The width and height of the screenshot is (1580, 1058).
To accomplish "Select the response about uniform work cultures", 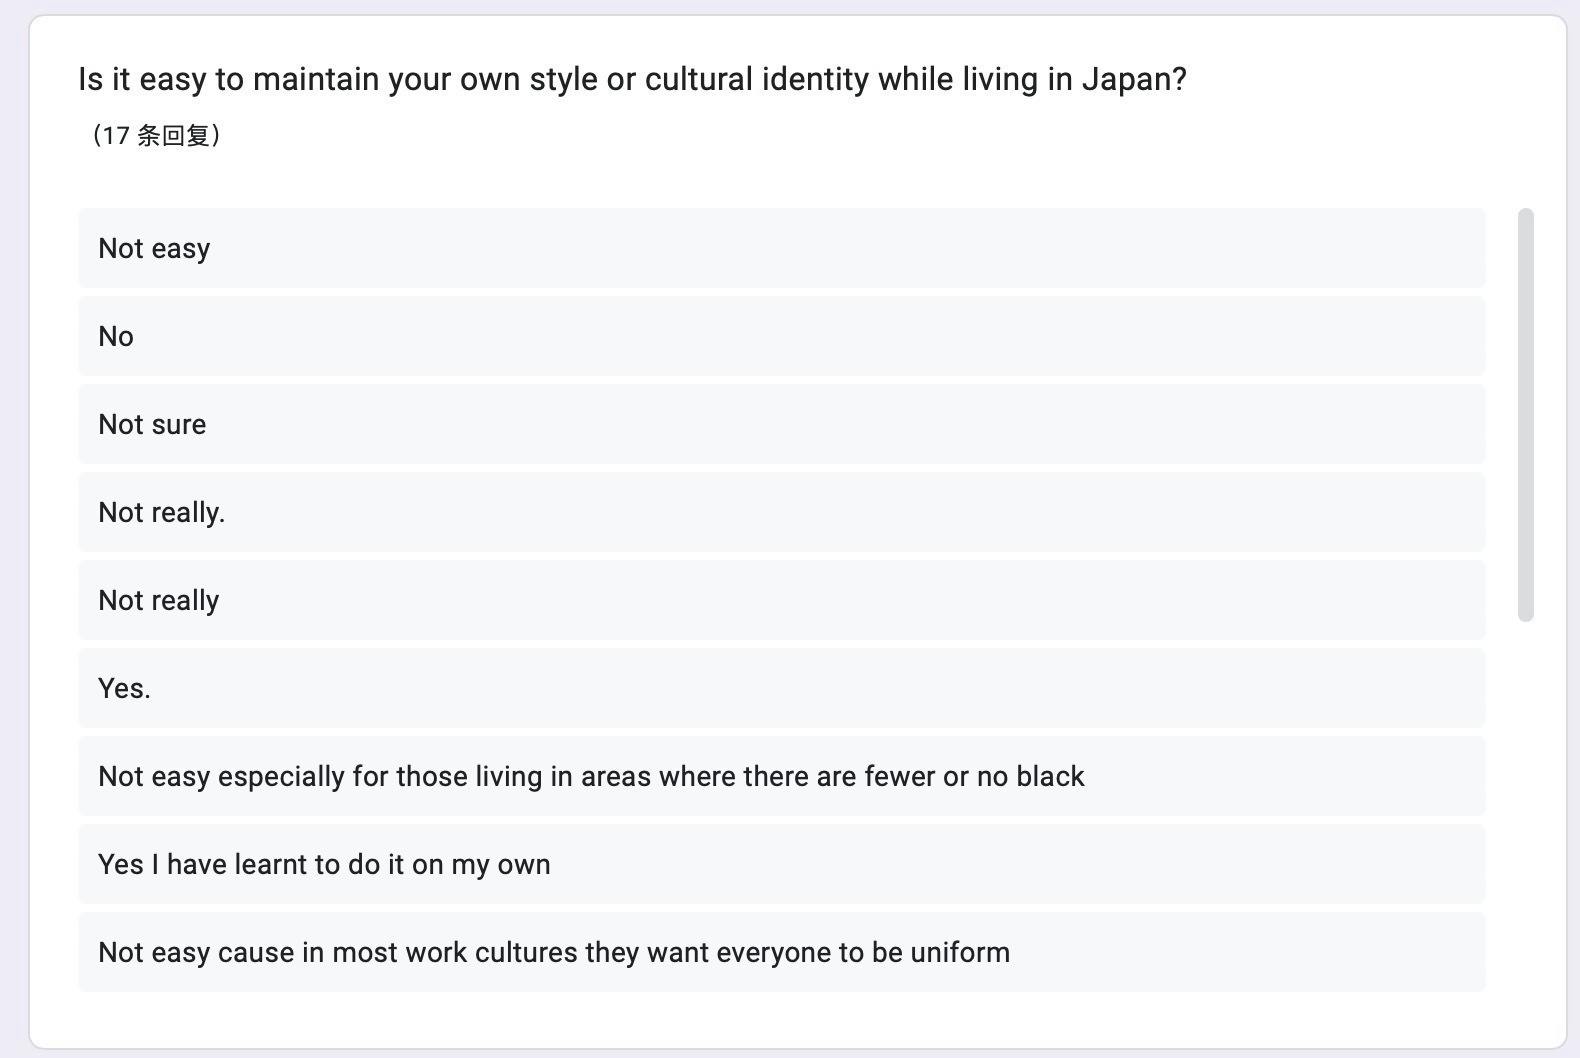I will click(x=780, y=952).
